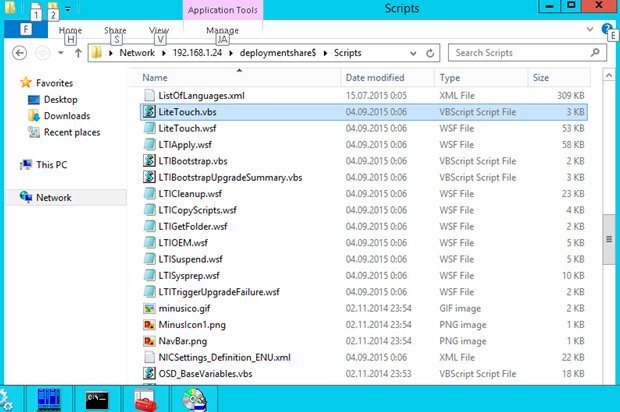Click Network in the address breadcrumb

pos(137,53)
